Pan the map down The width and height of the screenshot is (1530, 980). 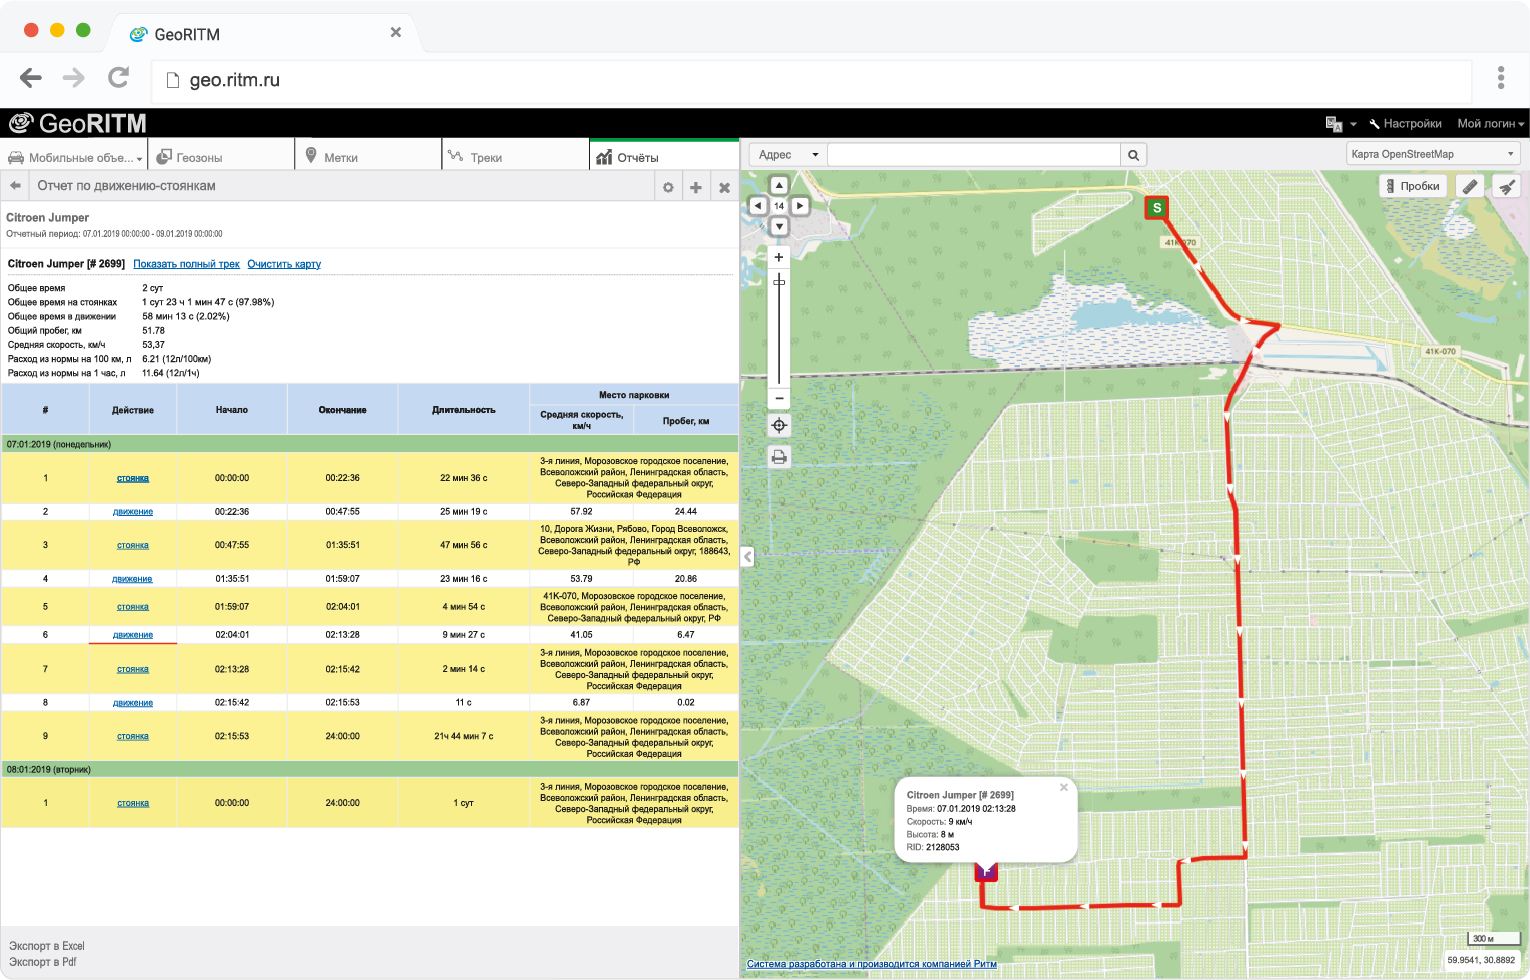tap(779, 226)
